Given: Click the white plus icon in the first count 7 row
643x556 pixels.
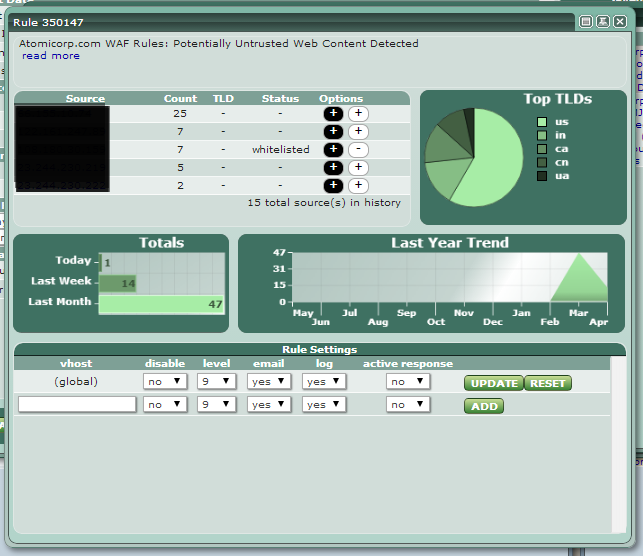Looking at the screenshot, I should [x=358, y=132].
